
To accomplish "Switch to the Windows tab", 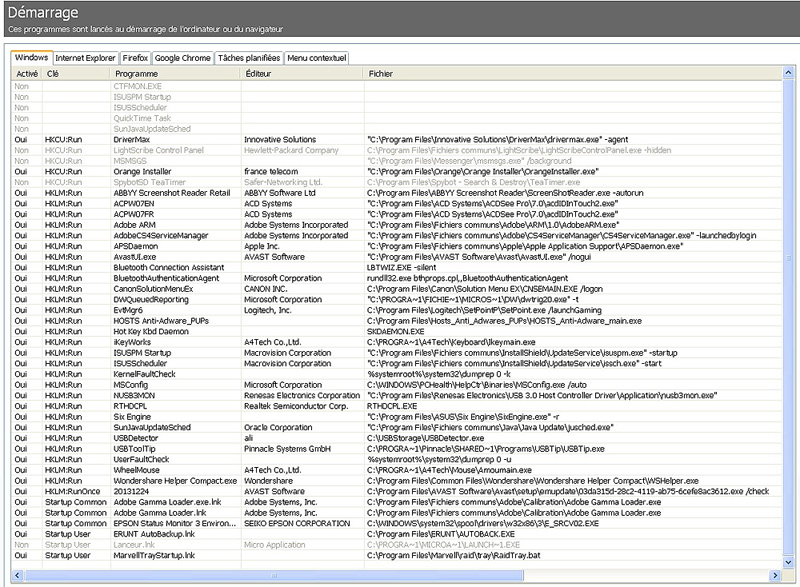I will coord(32,58).
